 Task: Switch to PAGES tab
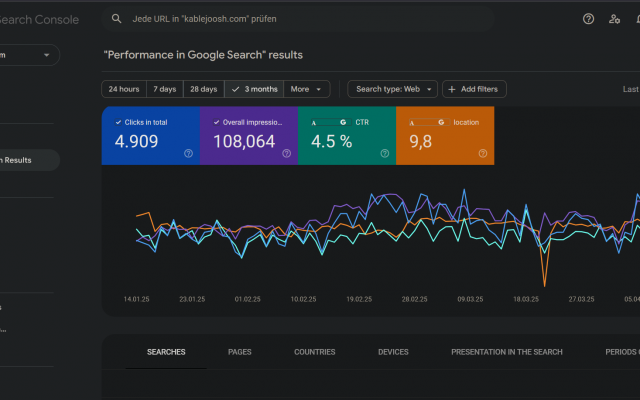click(x=240, y=352)
